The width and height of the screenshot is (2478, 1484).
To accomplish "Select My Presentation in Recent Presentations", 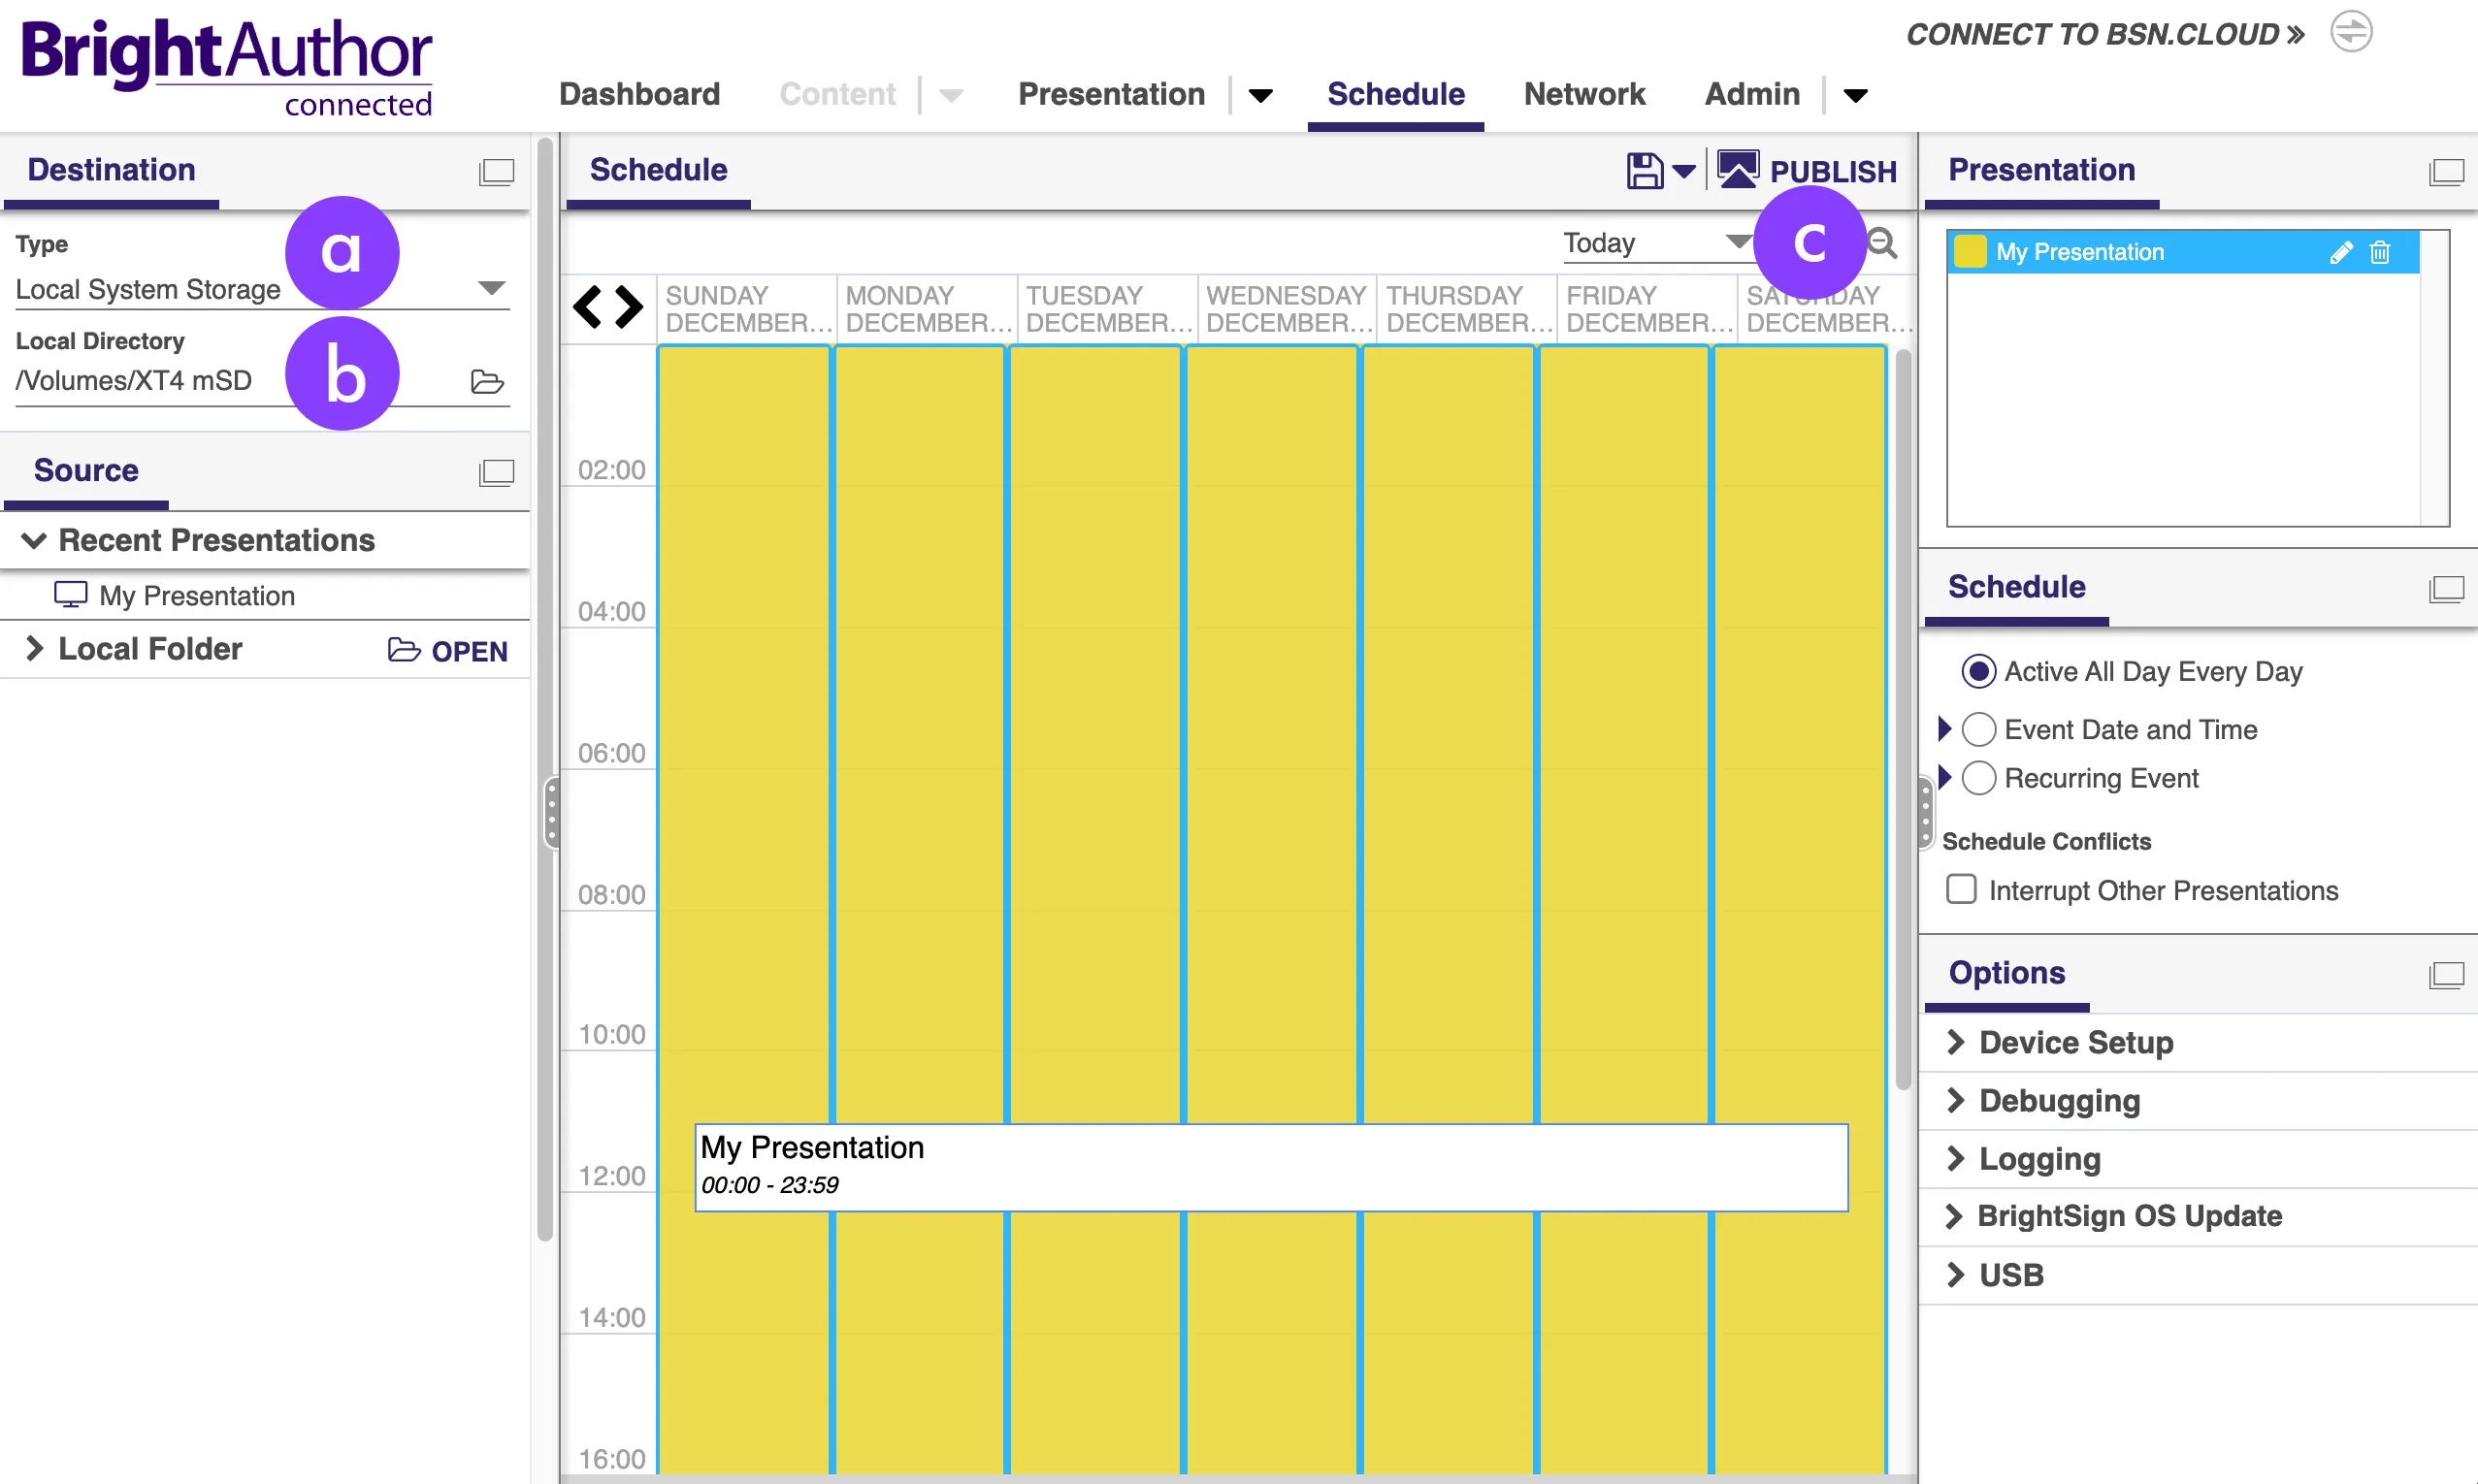I will tap(197, 596).
